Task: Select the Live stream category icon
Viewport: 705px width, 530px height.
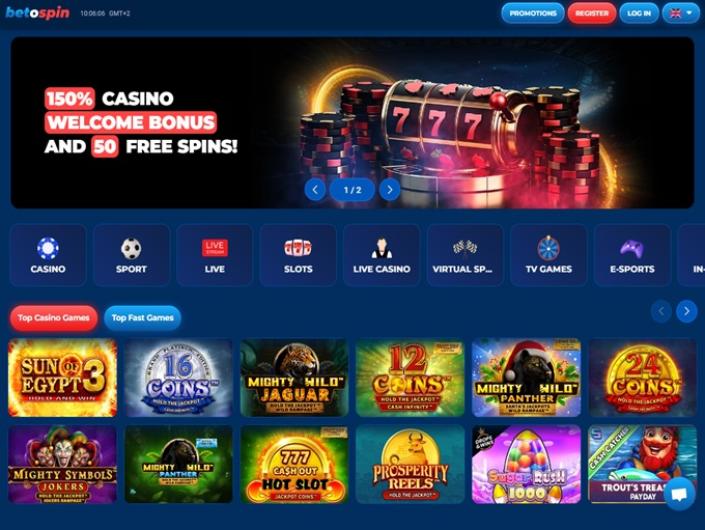Action: 215,248
